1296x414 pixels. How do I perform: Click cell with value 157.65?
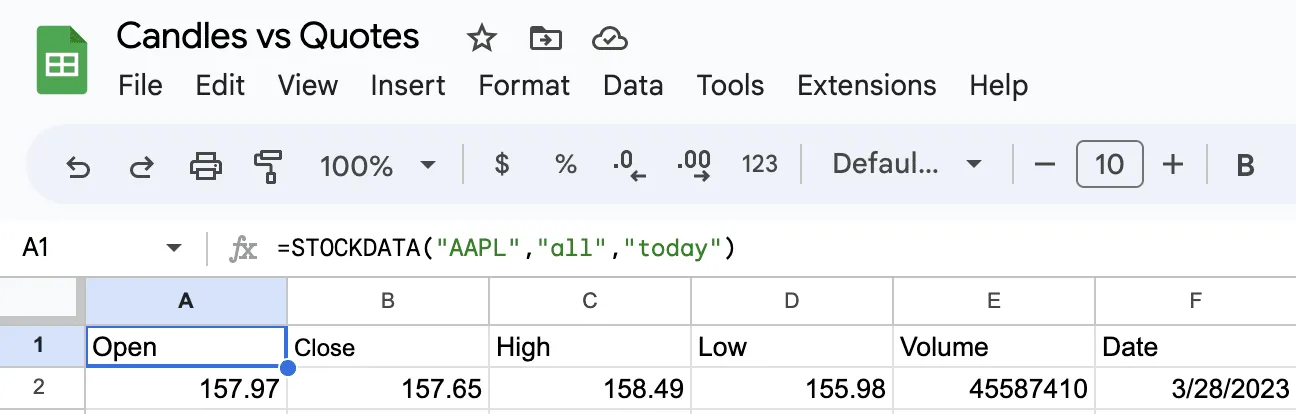[388, 388]
